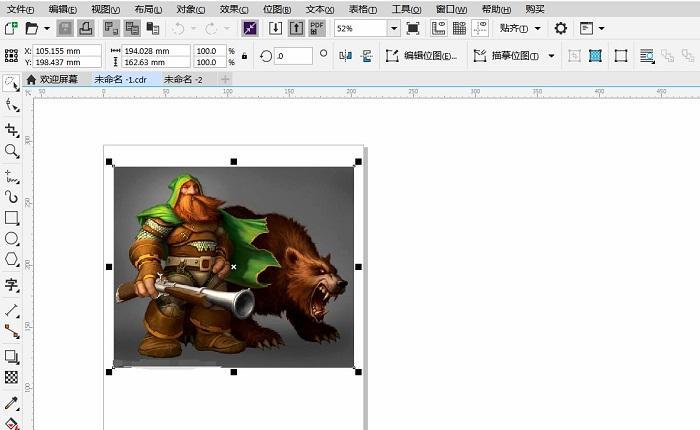This screenshot has height=430, width=700.
Task: Click the Export icon with up arrow
Action: pos(296,29)
